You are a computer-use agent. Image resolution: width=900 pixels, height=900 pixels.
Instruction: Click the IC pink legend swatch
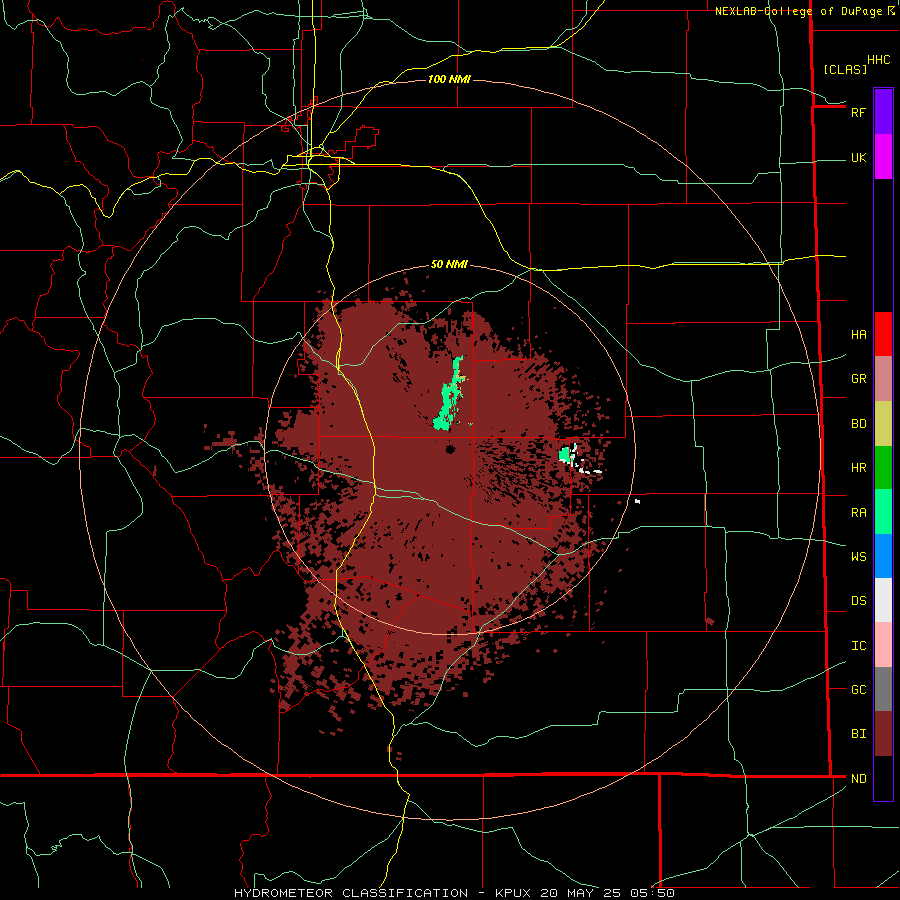pyautogui.click(x=883, y=645)
